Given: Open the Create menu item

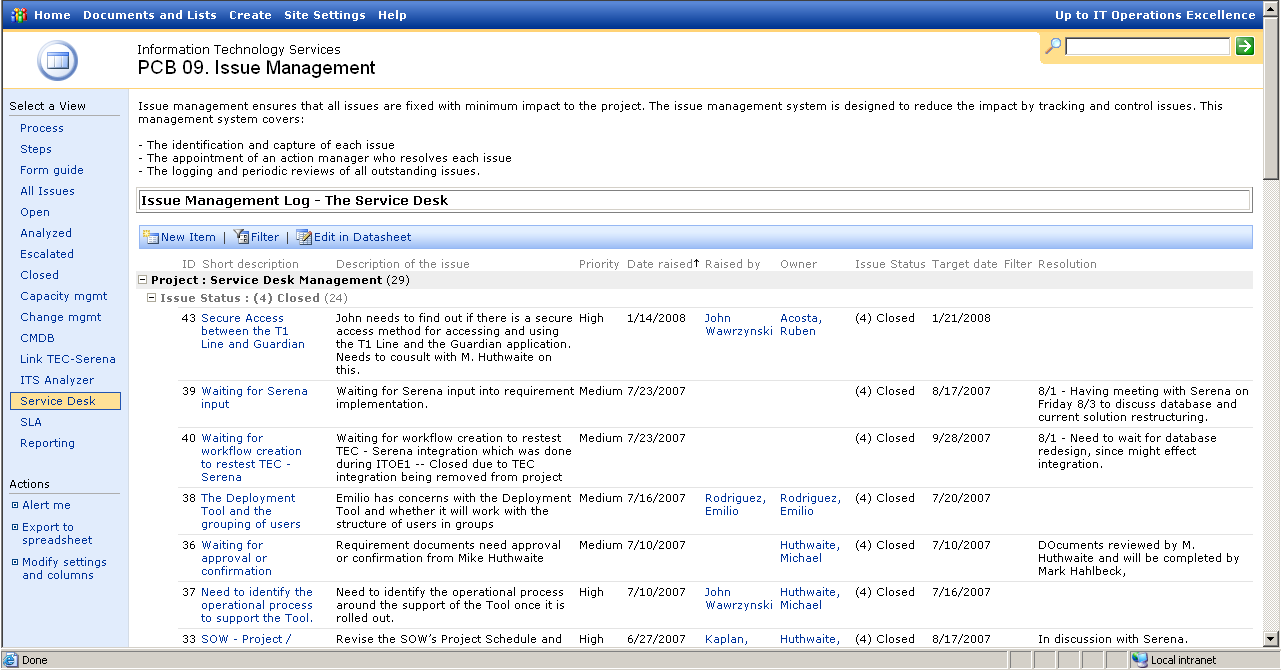Looking at the screenshot, I should pyautogui.click(x=250, y=15).
